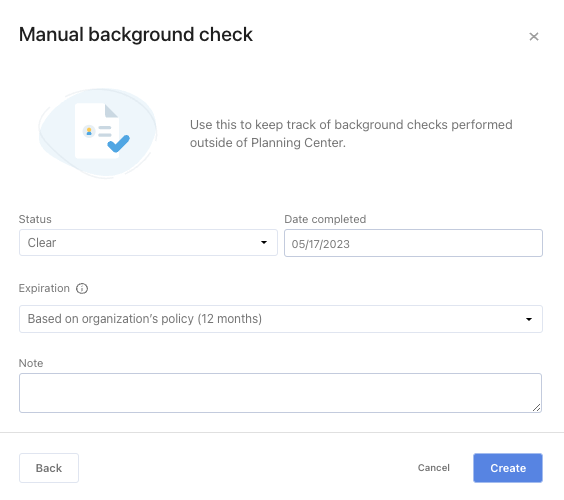Click the Note label
This screenshot has width=564, height=500.
coord(31,363)
